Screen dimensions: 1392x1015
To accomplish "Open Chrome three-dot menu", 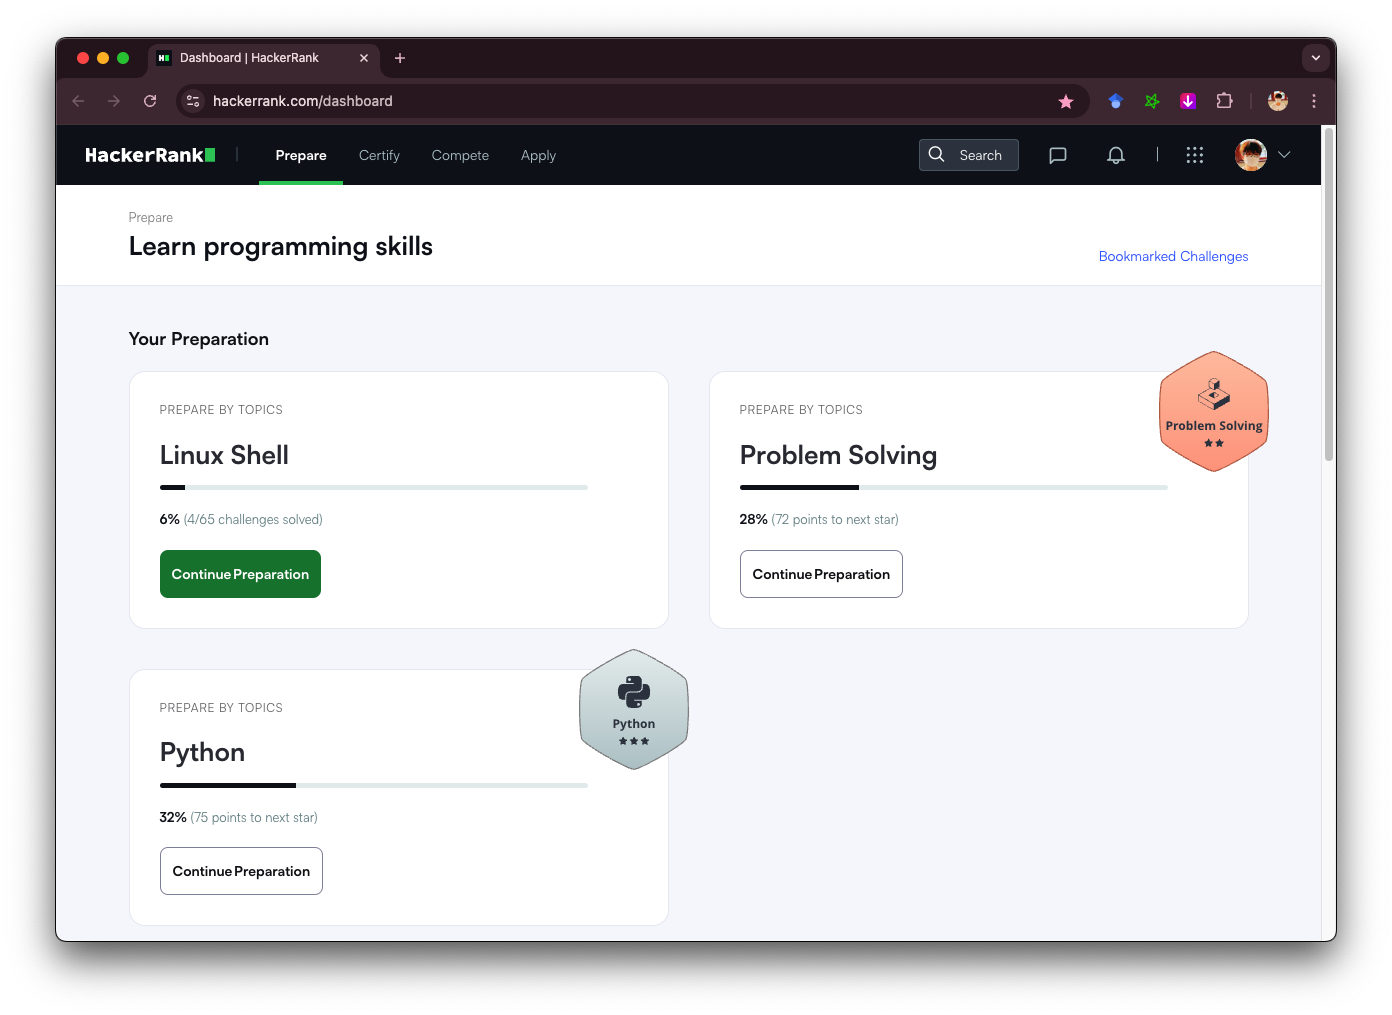I will point(1314,101).
